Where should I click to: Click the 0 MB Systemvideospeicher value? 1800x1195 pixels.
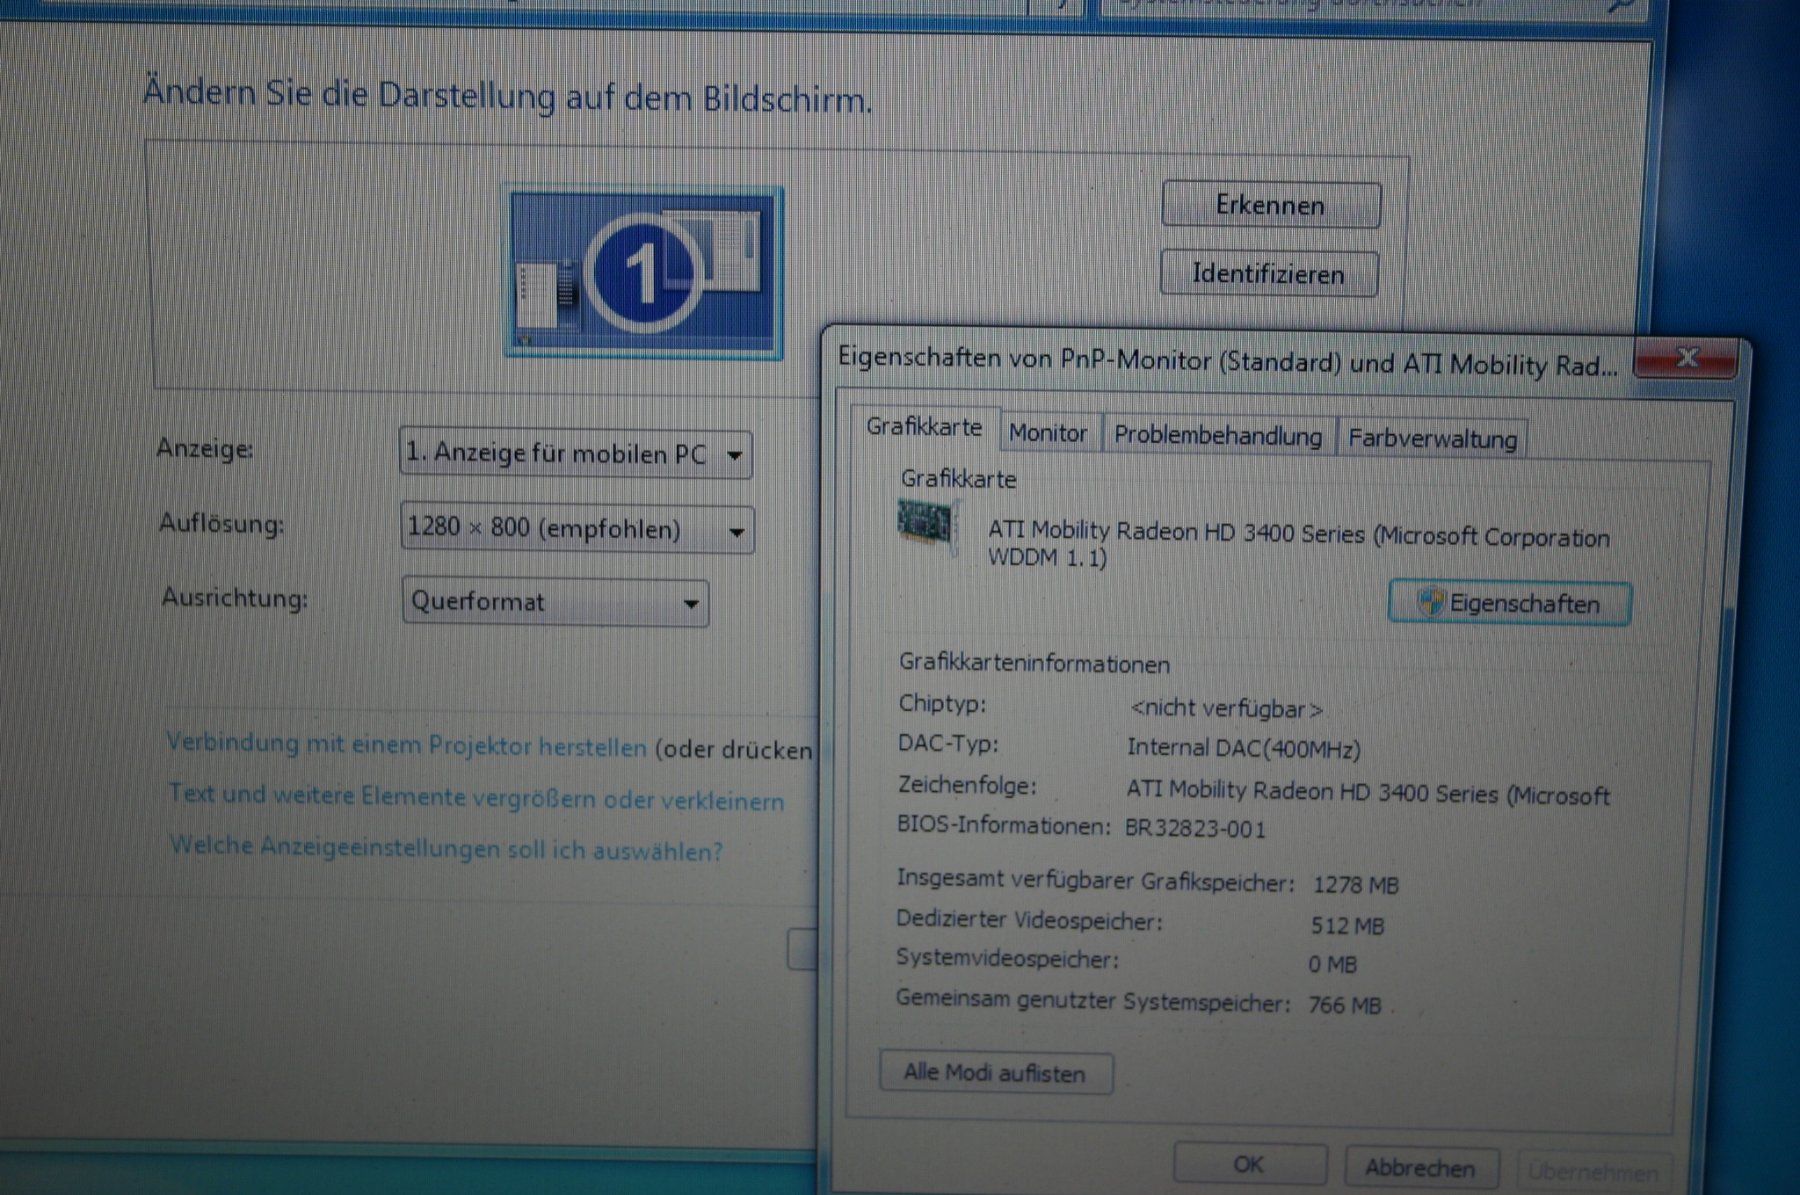coord(1332,965)
